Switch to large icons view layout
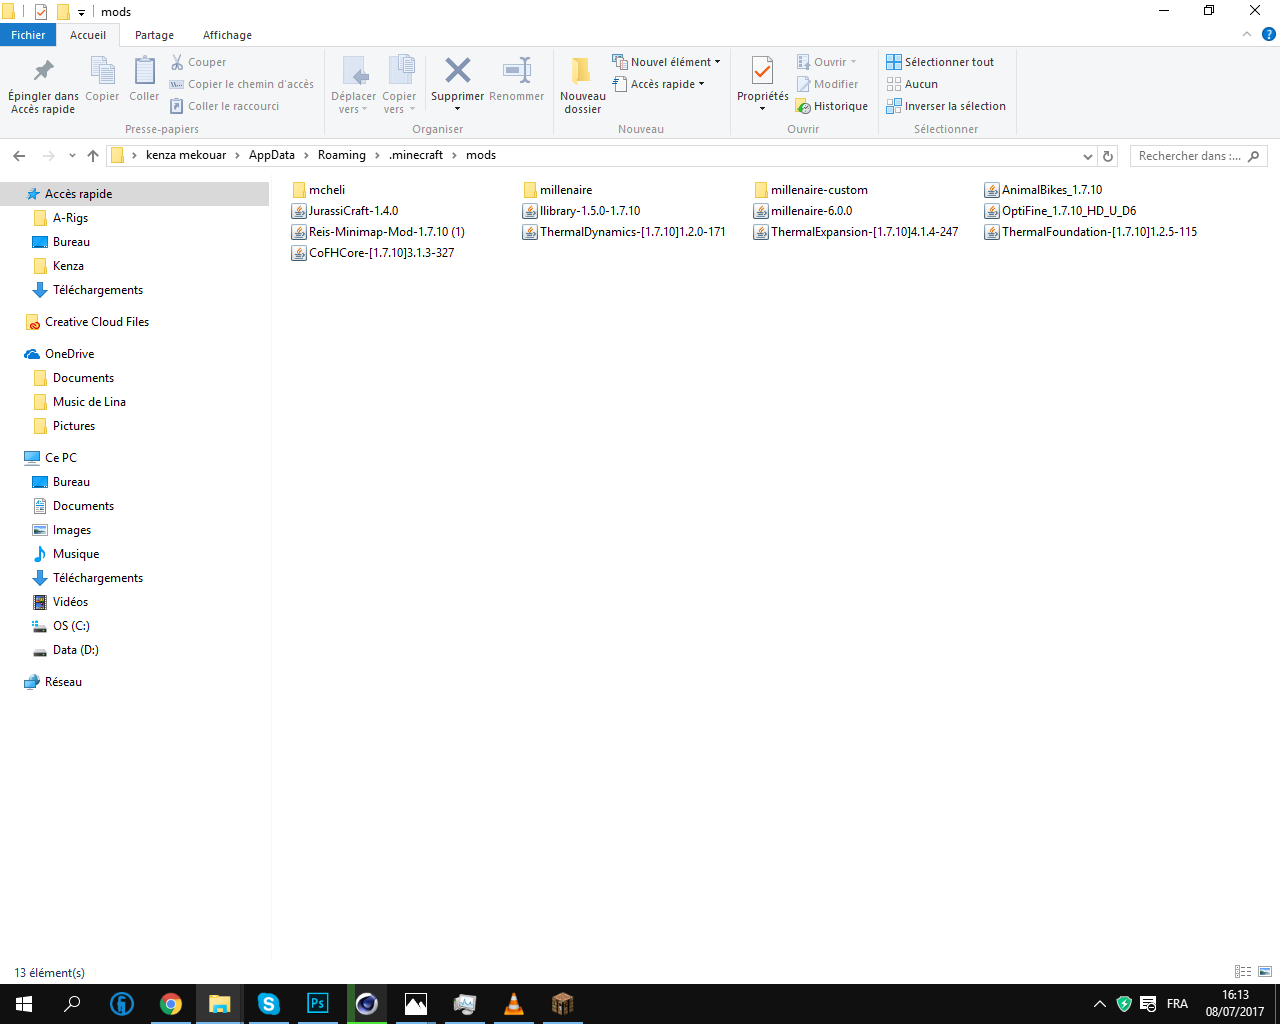Screen dimensions: 1280x1024 pyautogui.click(x=1265, y=971)
